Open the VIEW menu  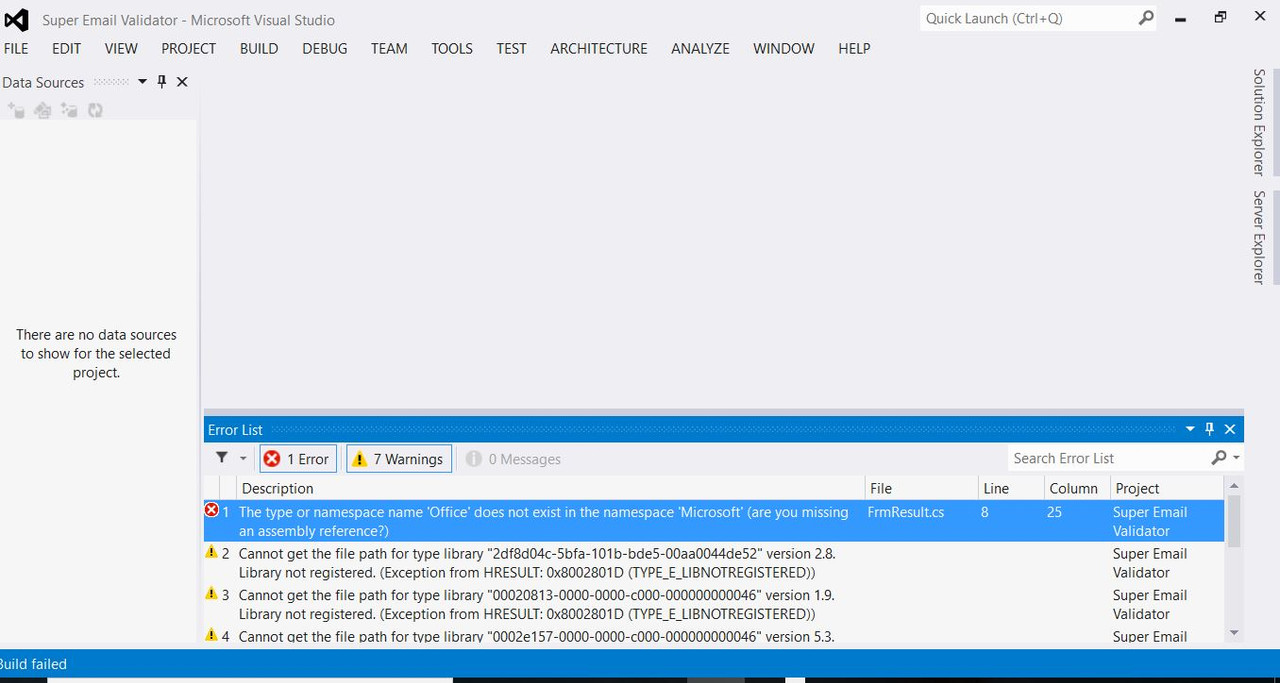pyautogui.click(x=121, y=48)
